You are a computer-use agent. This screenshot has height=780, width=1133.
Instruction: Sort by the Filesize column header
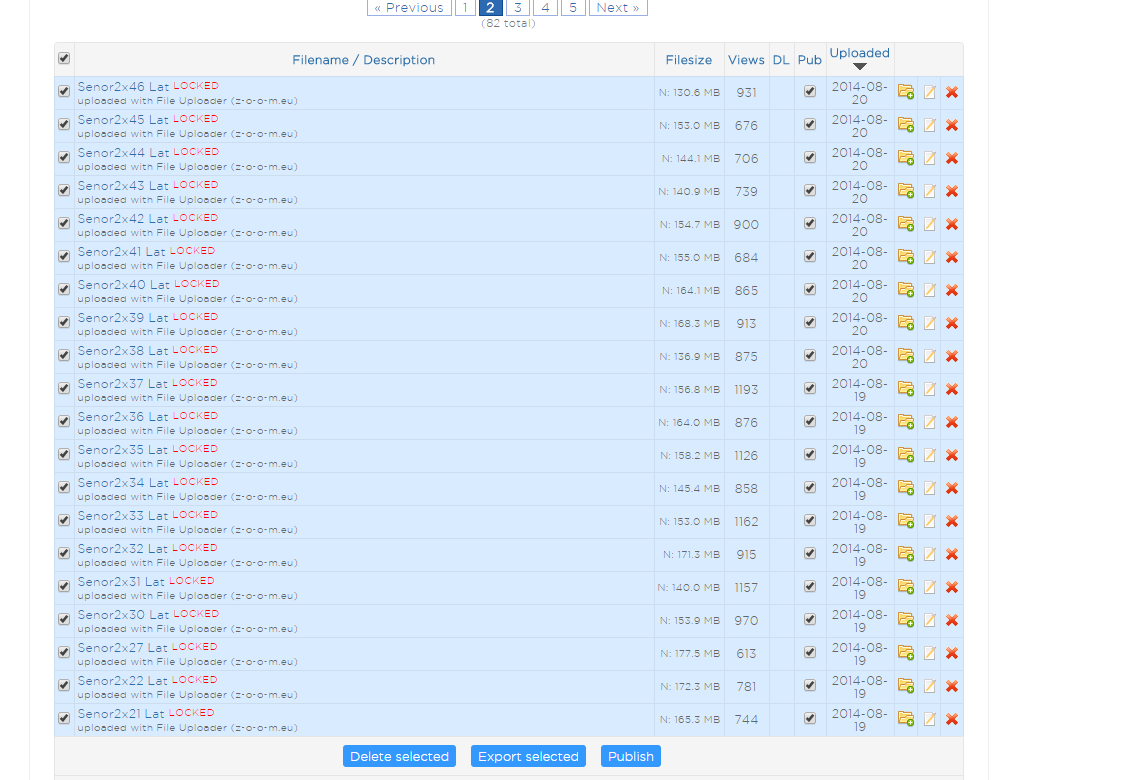click(688, 60)
